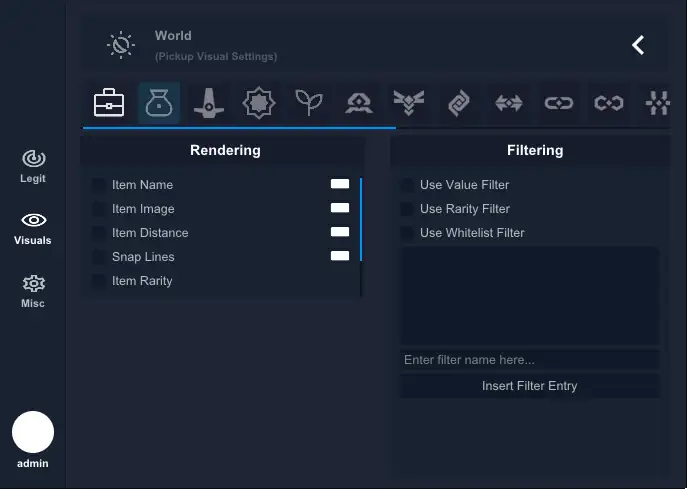Open the Visuals section
Viewport: 687px width, 489px height.
coord(33,229)
